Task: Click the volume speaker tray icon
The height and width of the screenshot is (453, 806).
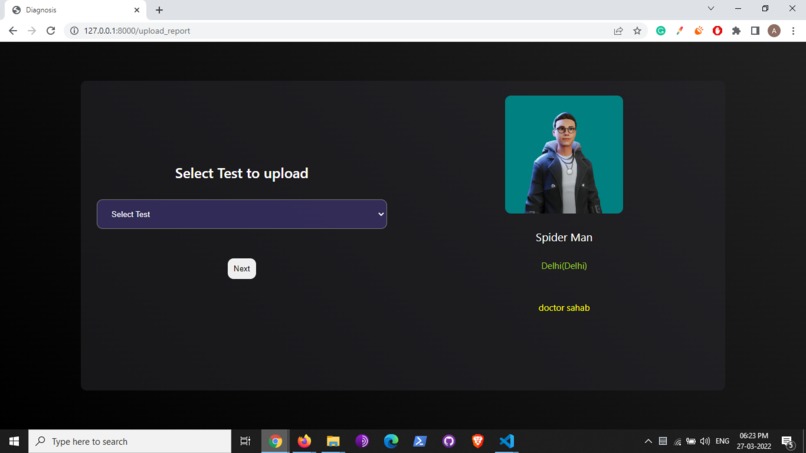Action: pos(705,441)
